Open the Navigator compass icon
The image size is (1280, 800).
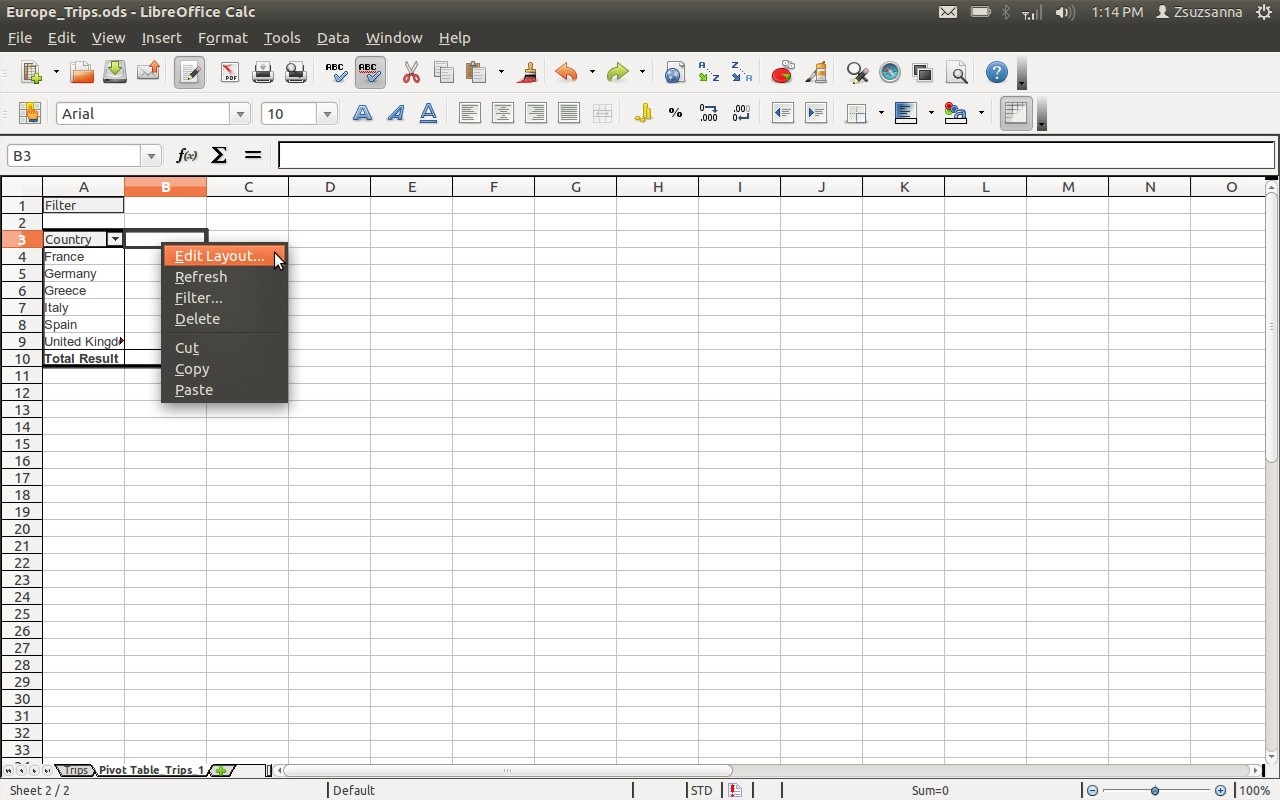pos(890,73)
